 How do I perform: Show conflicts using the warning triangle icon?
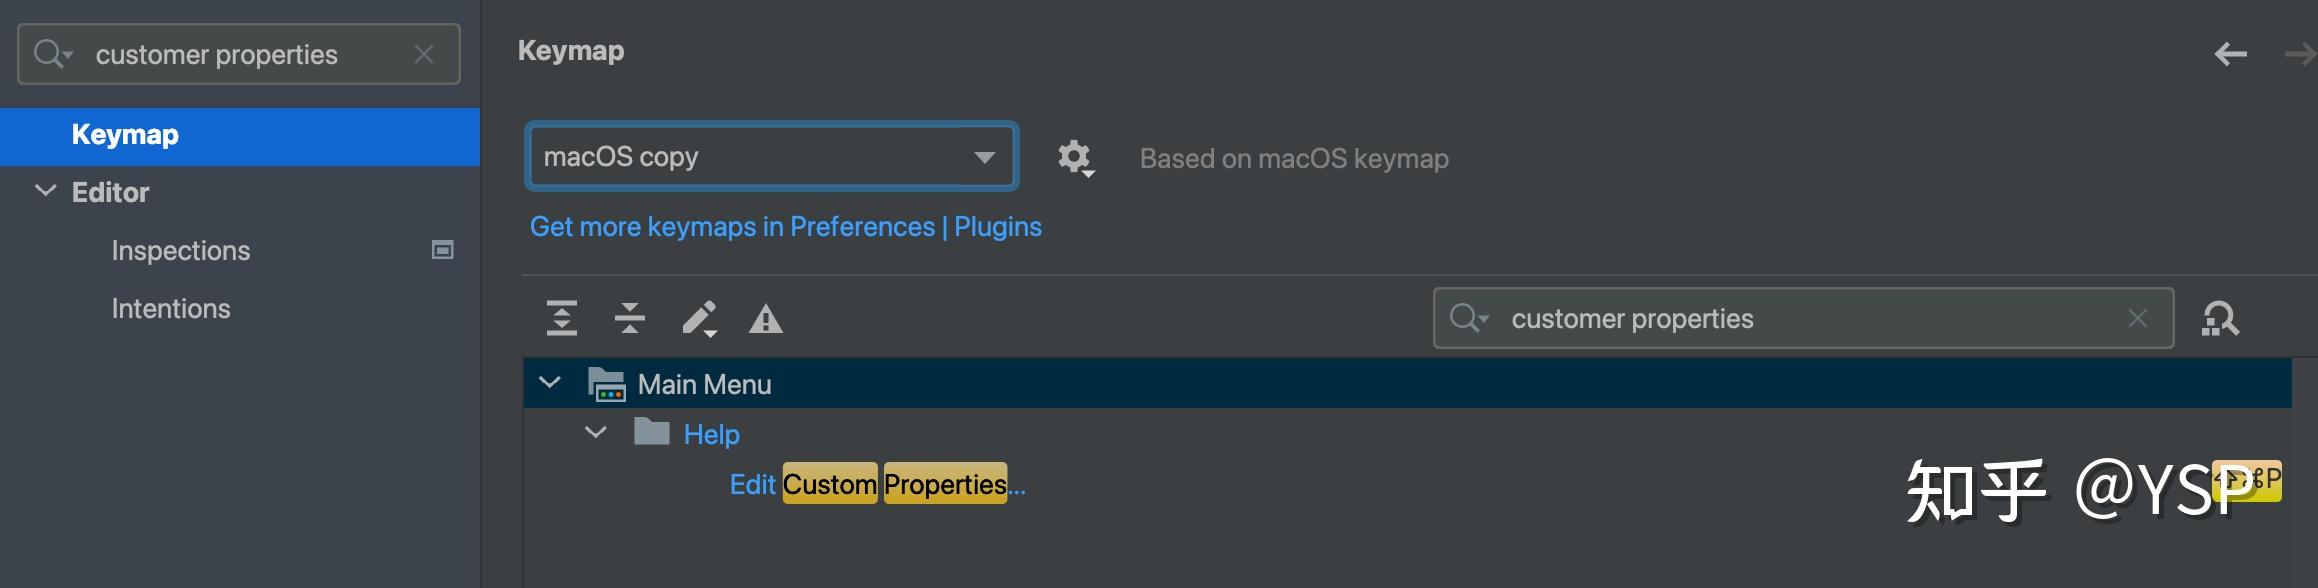click(766, 319)
